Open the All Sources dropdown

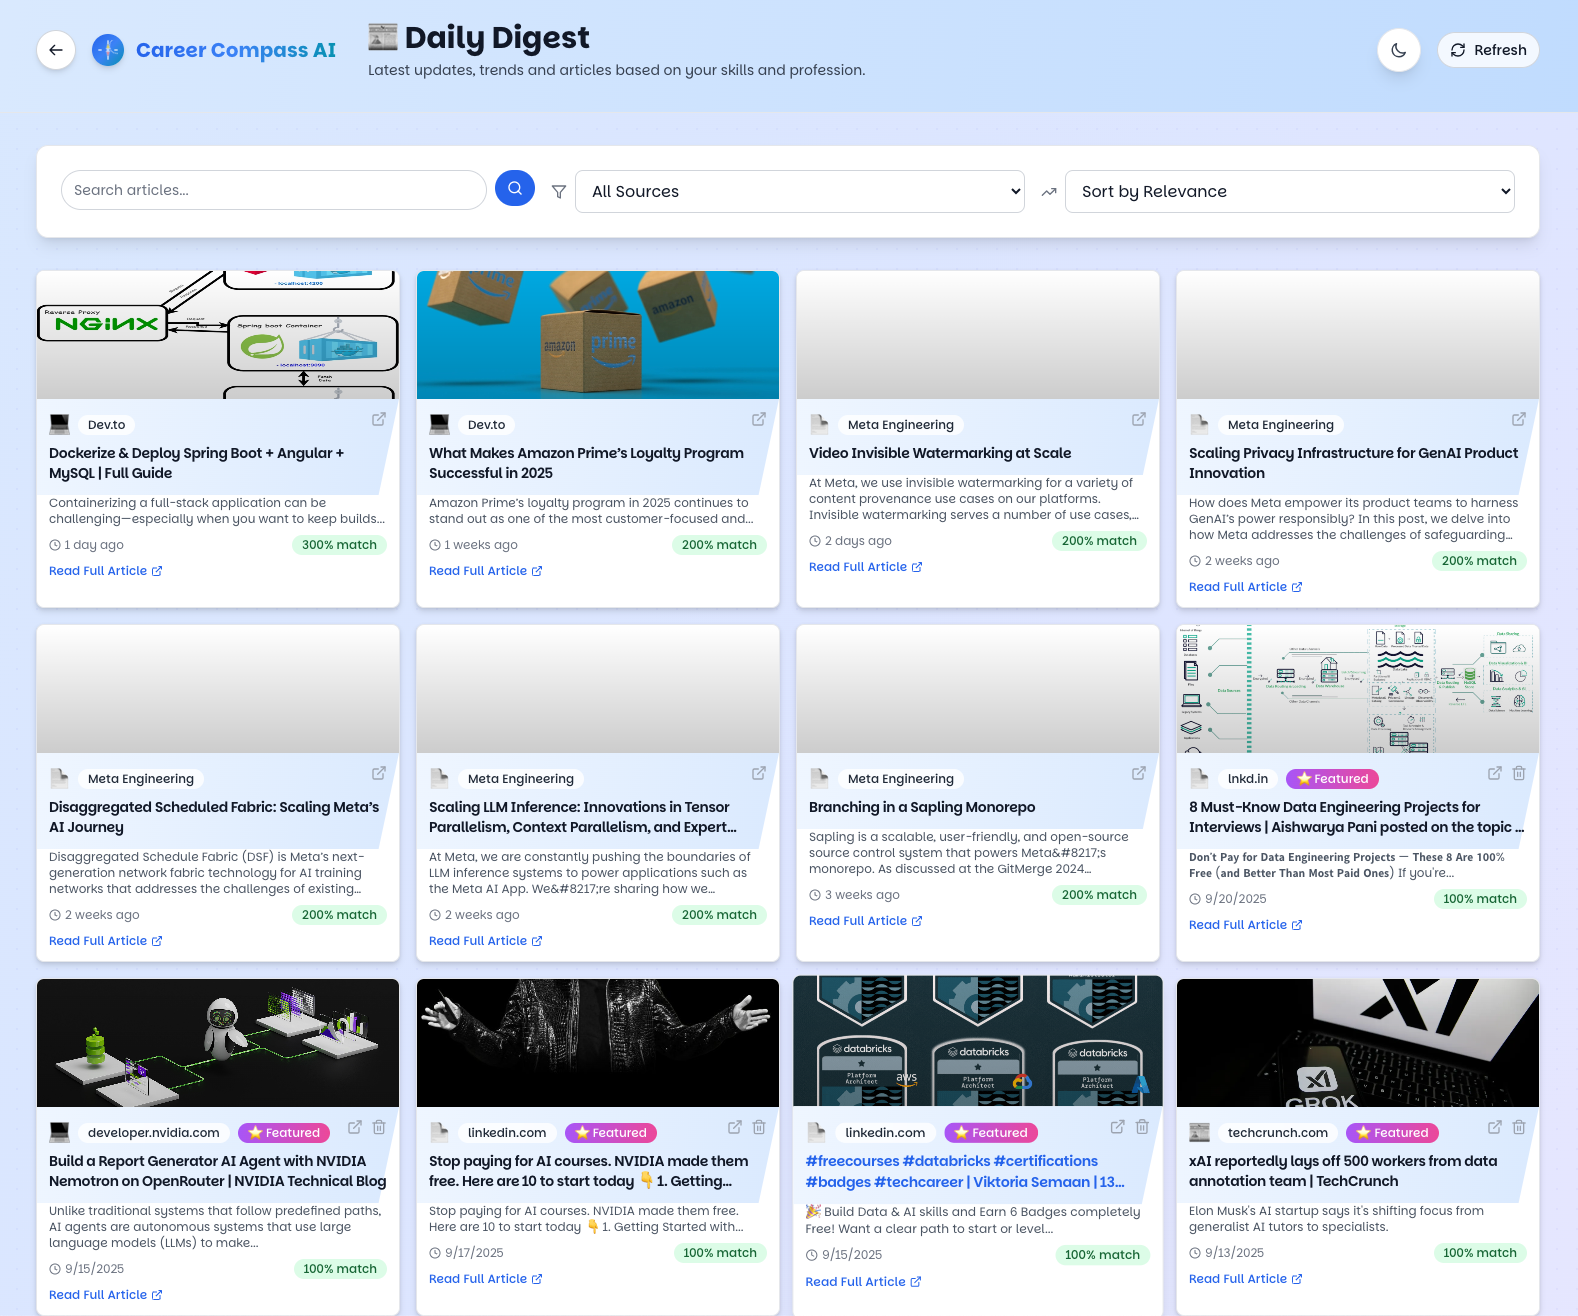(800, 191)
